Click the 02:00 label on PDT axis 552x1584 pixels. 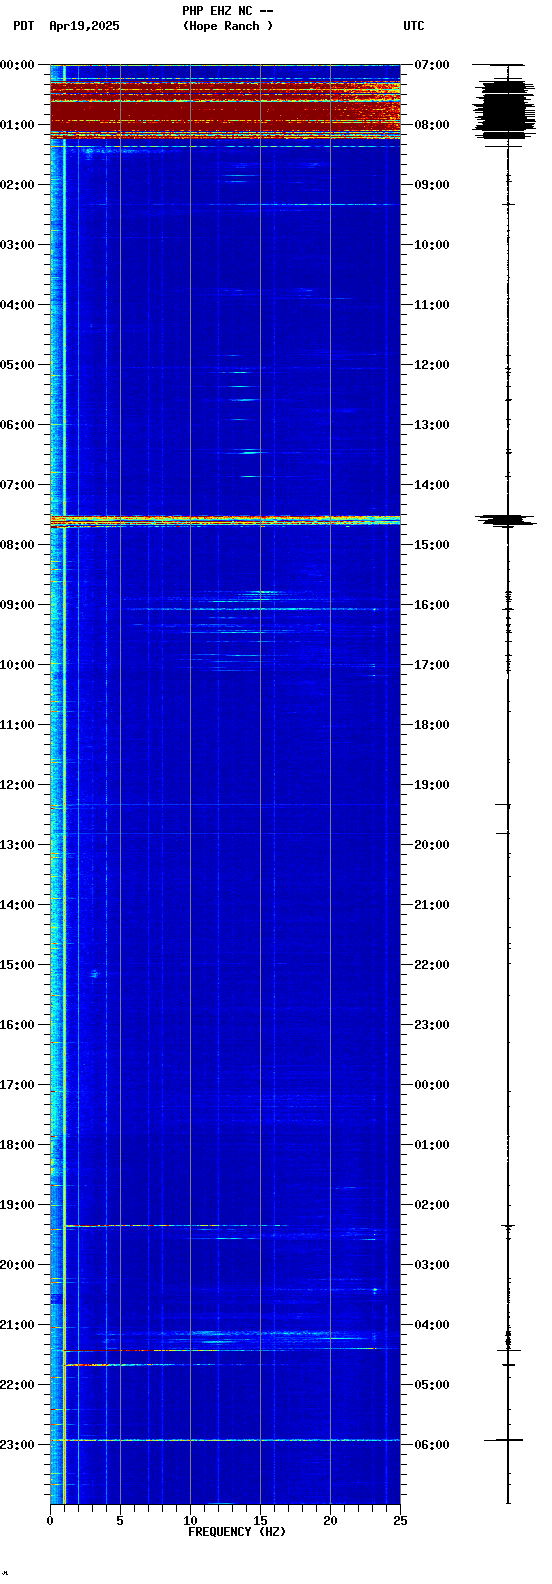tap(18, 185)
